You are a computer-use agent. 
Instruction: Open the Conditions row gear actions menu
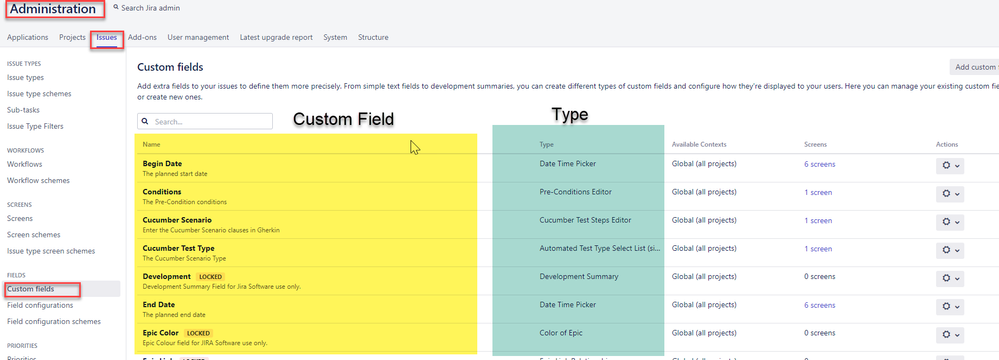pos(949,194)
